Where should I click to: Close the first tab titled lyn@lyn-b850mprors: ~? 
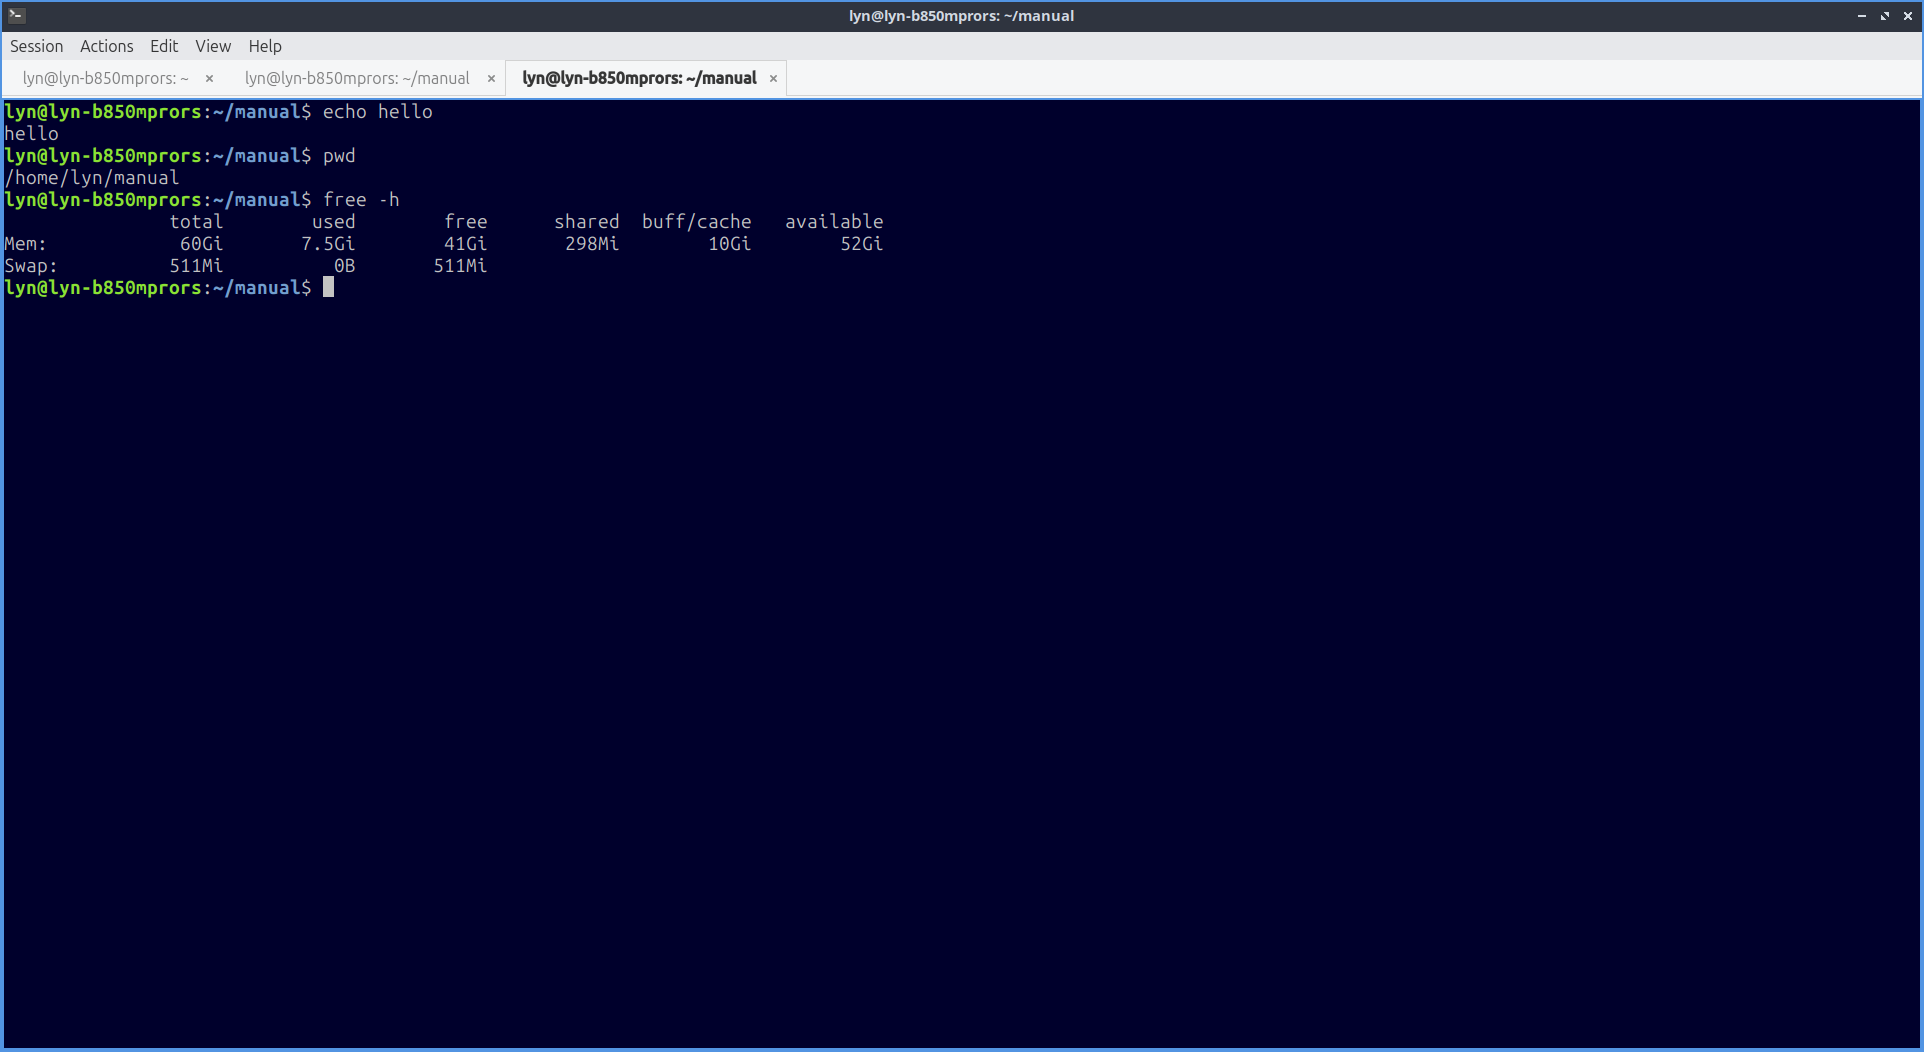pyautogui.click(x=209, y=78)
